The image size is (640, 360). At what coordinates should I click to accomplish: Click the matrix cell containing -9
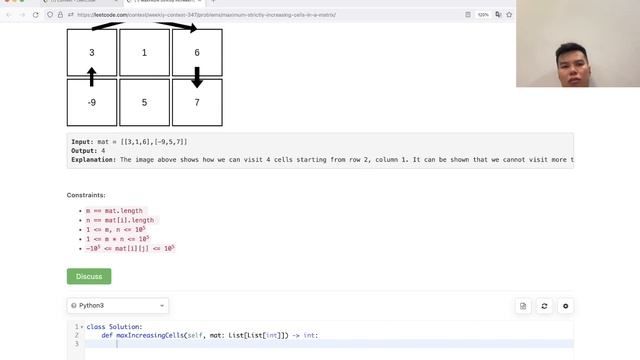tap(92, 102)
